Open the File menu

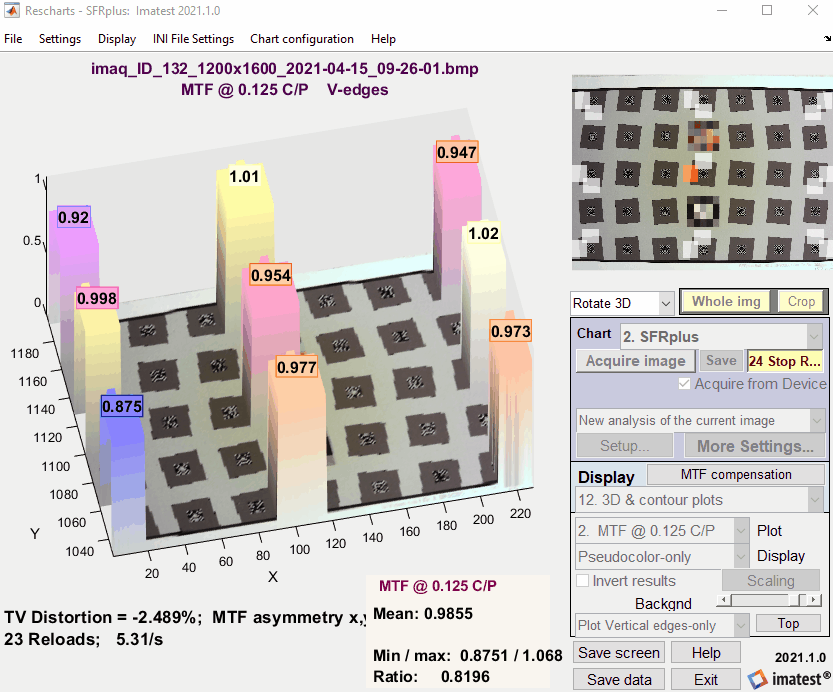[x=13, y=39]
